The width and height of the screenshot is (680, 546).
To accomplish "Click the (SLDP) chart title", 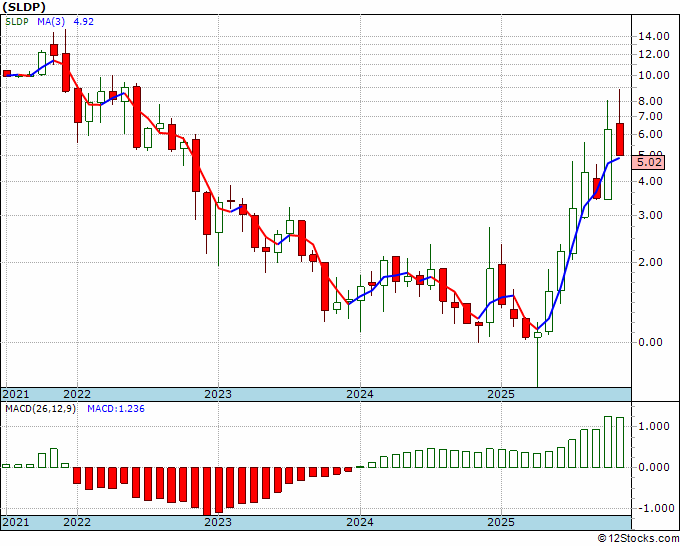I will 23,7.
